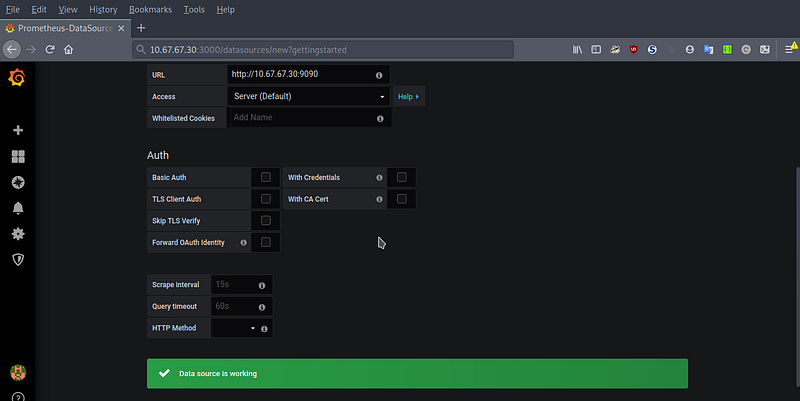The height and width of the screenshot is (401, 800).
Task: Open the Explore compass icon in sidebar
Action: pos(18,182)
